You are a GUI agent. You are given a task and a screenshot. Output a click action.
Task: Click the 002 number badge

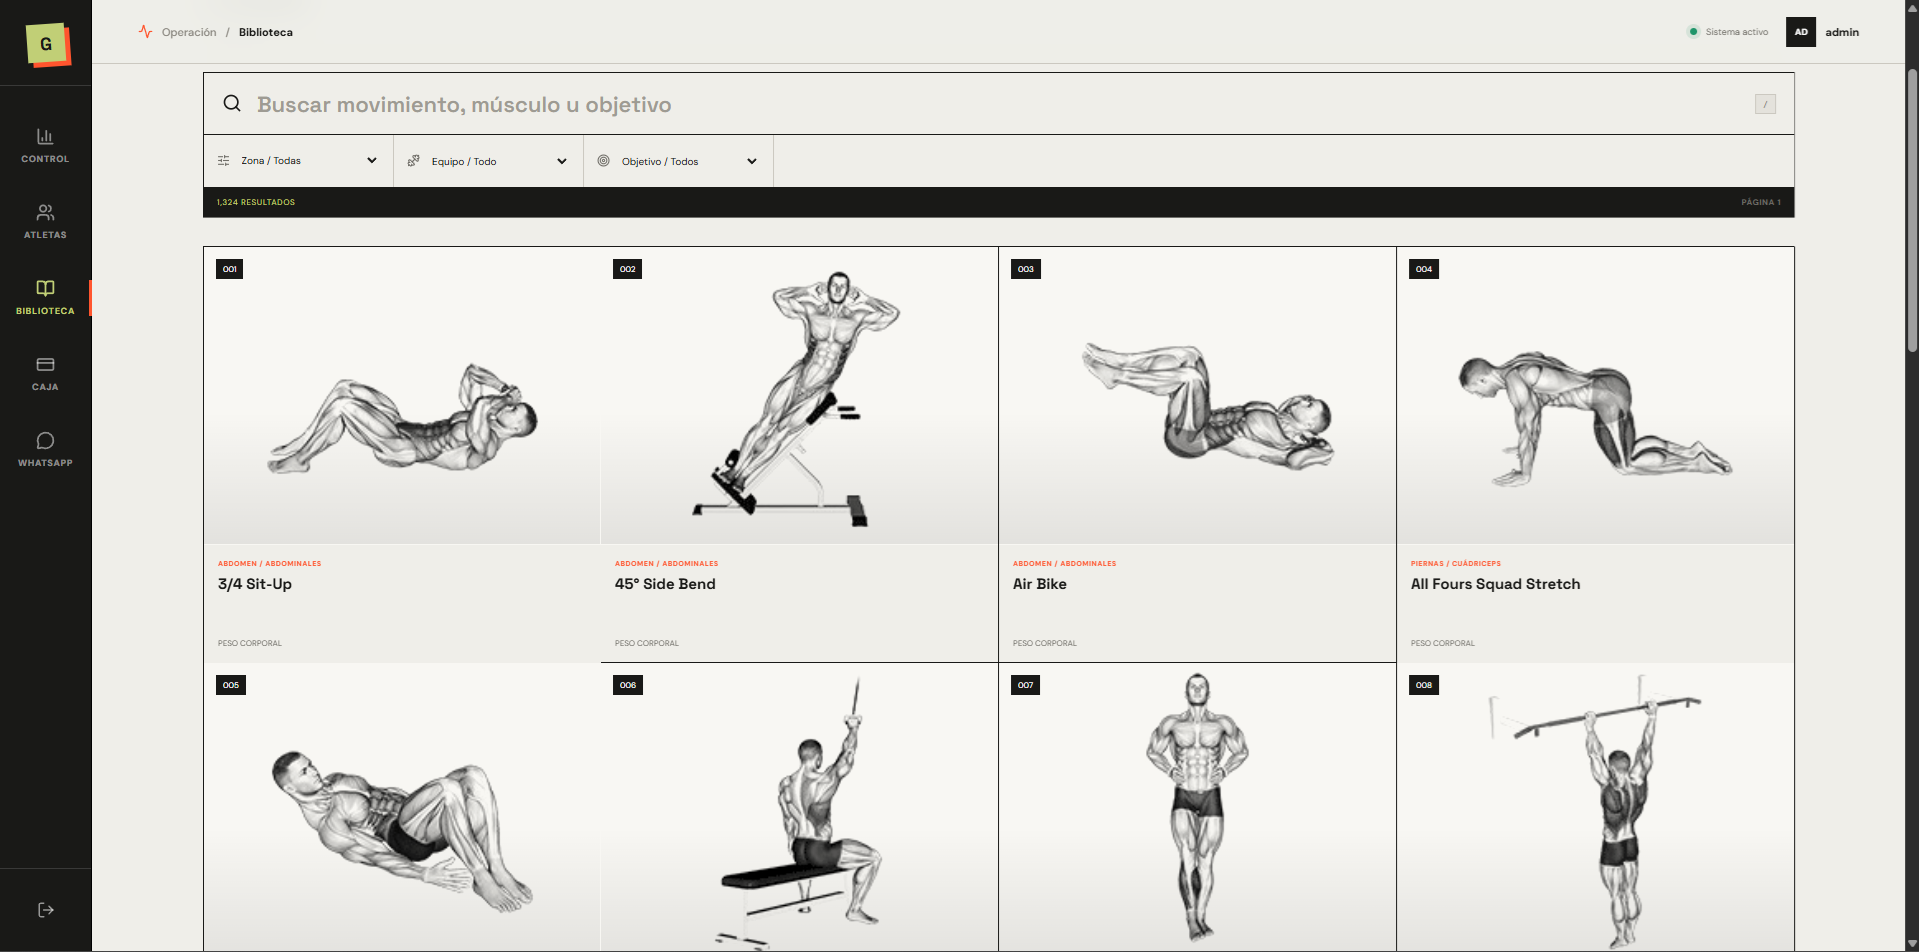628,269
